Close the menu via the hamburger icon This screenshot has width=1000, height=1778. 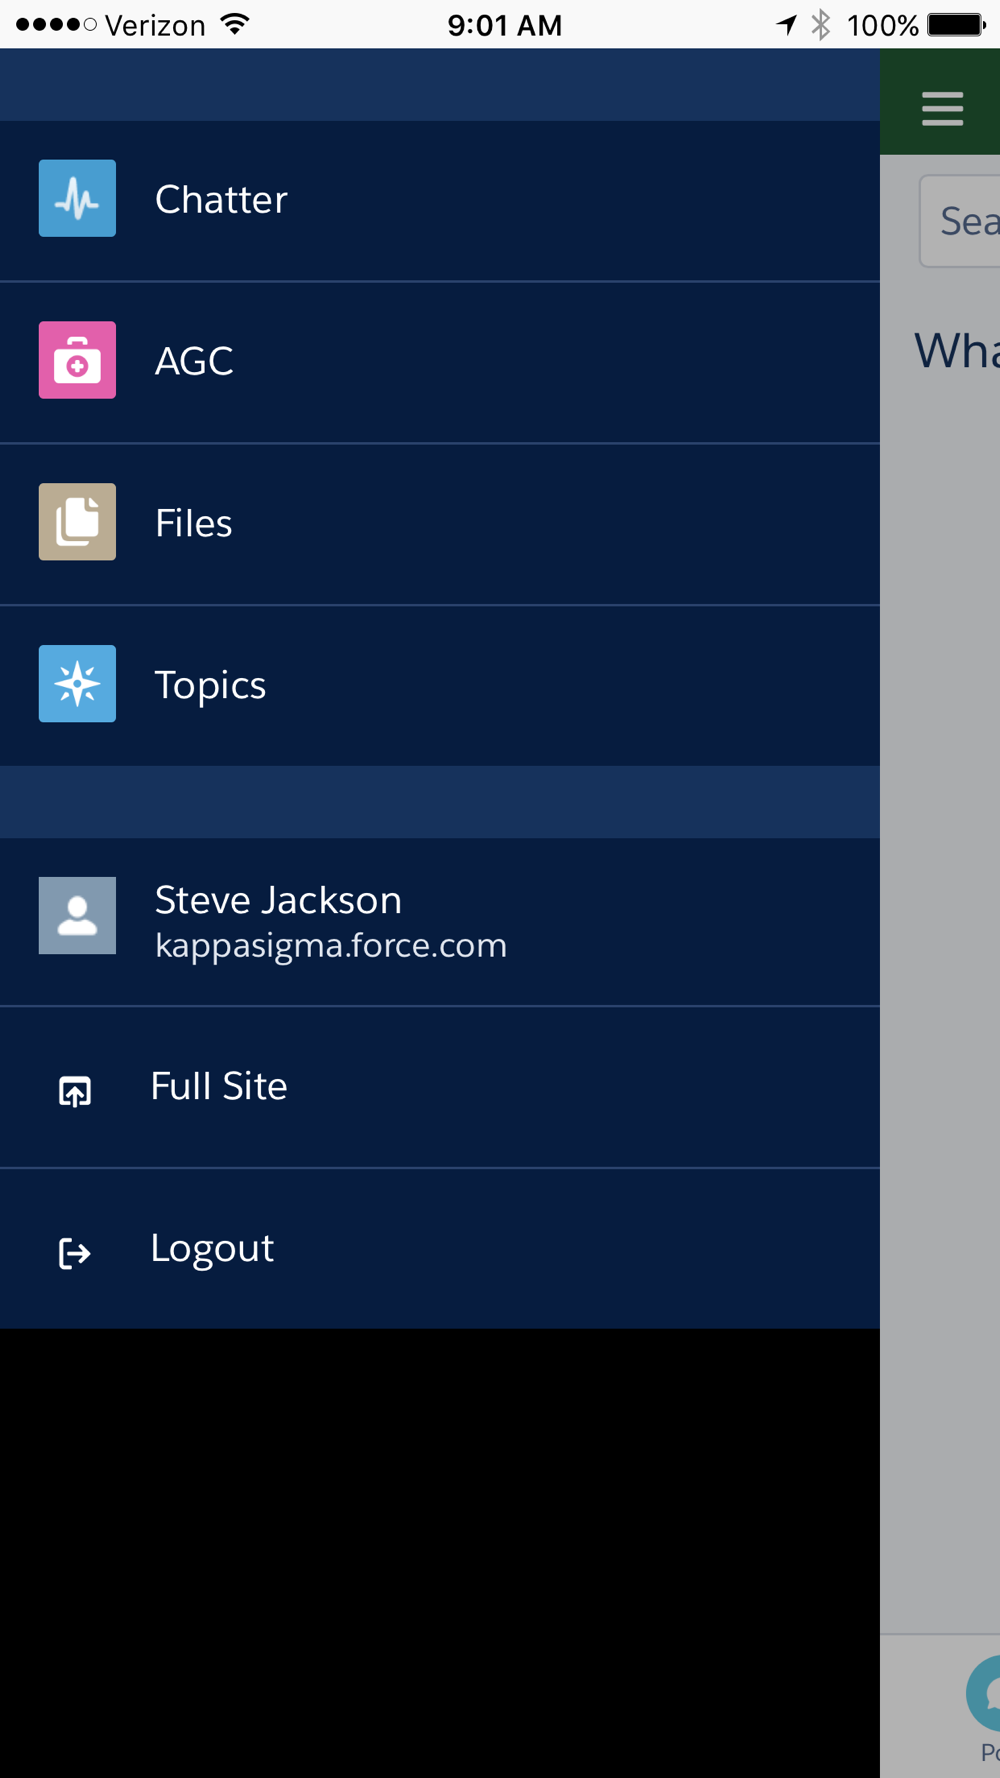(x=942, y=108)
